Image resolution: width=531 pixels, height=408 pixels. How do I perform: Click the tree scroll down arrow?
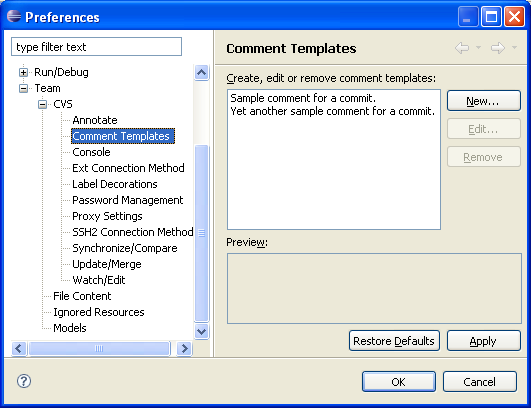(201, 331)
